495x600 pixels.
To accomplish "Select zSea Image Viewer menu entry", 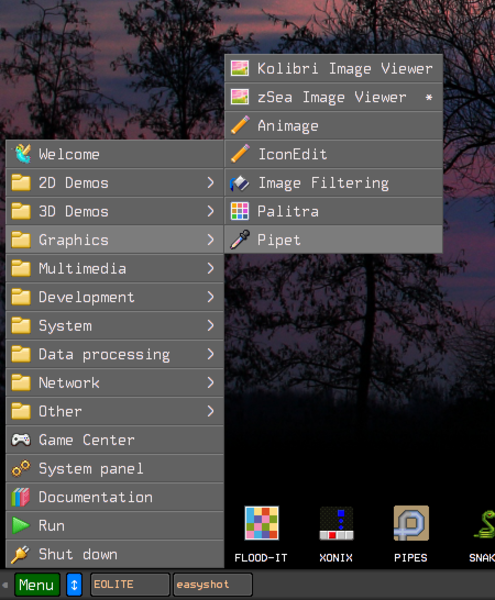I will pos(334,97).
